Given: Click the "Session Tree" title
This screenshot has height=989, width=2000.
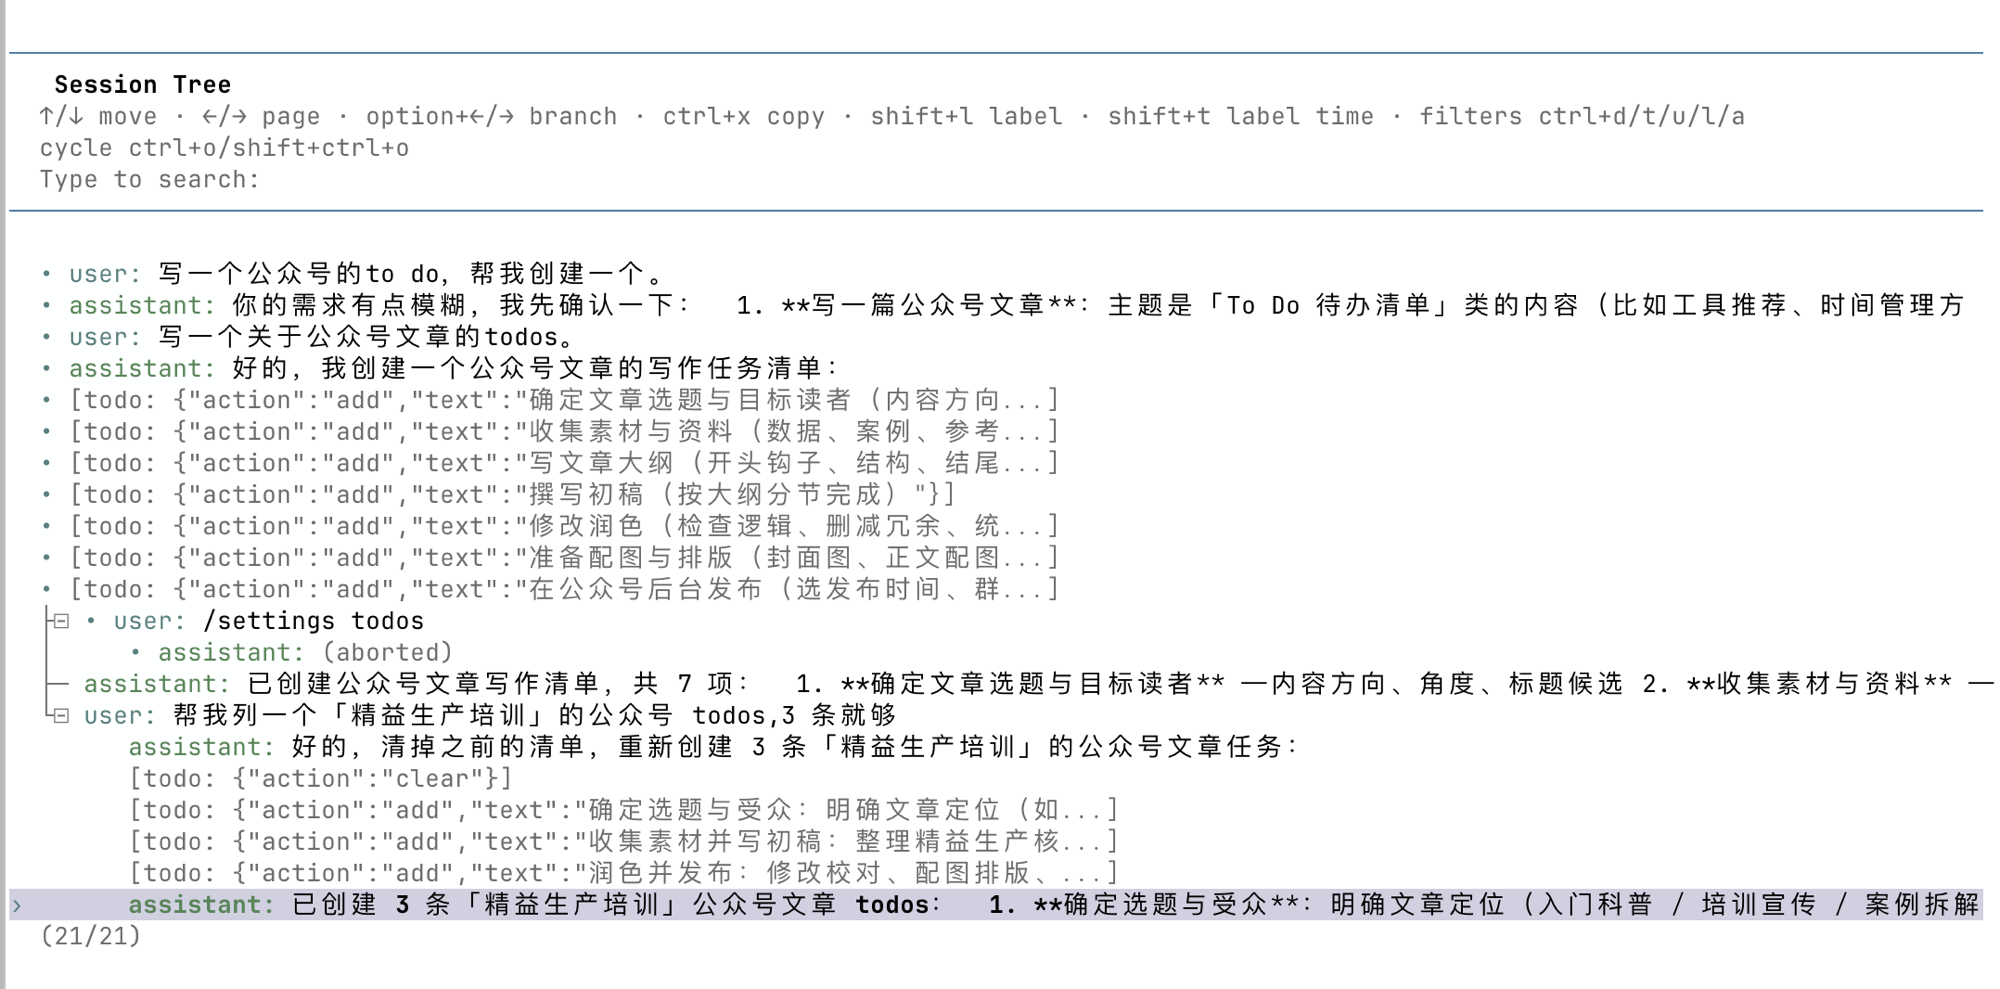Looking at the screenshot, I should click(143, 85).
